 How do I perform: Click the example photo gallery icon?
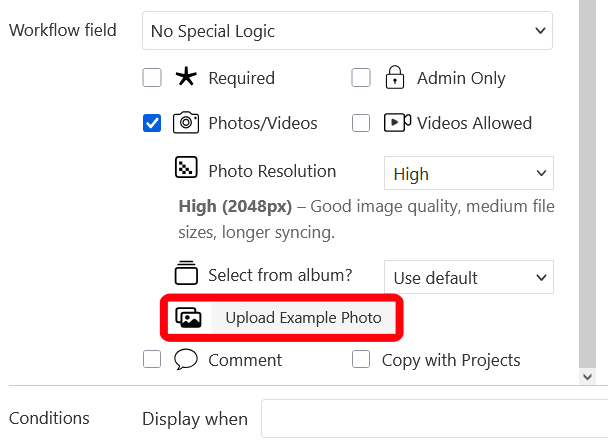(x=188, y=318)
